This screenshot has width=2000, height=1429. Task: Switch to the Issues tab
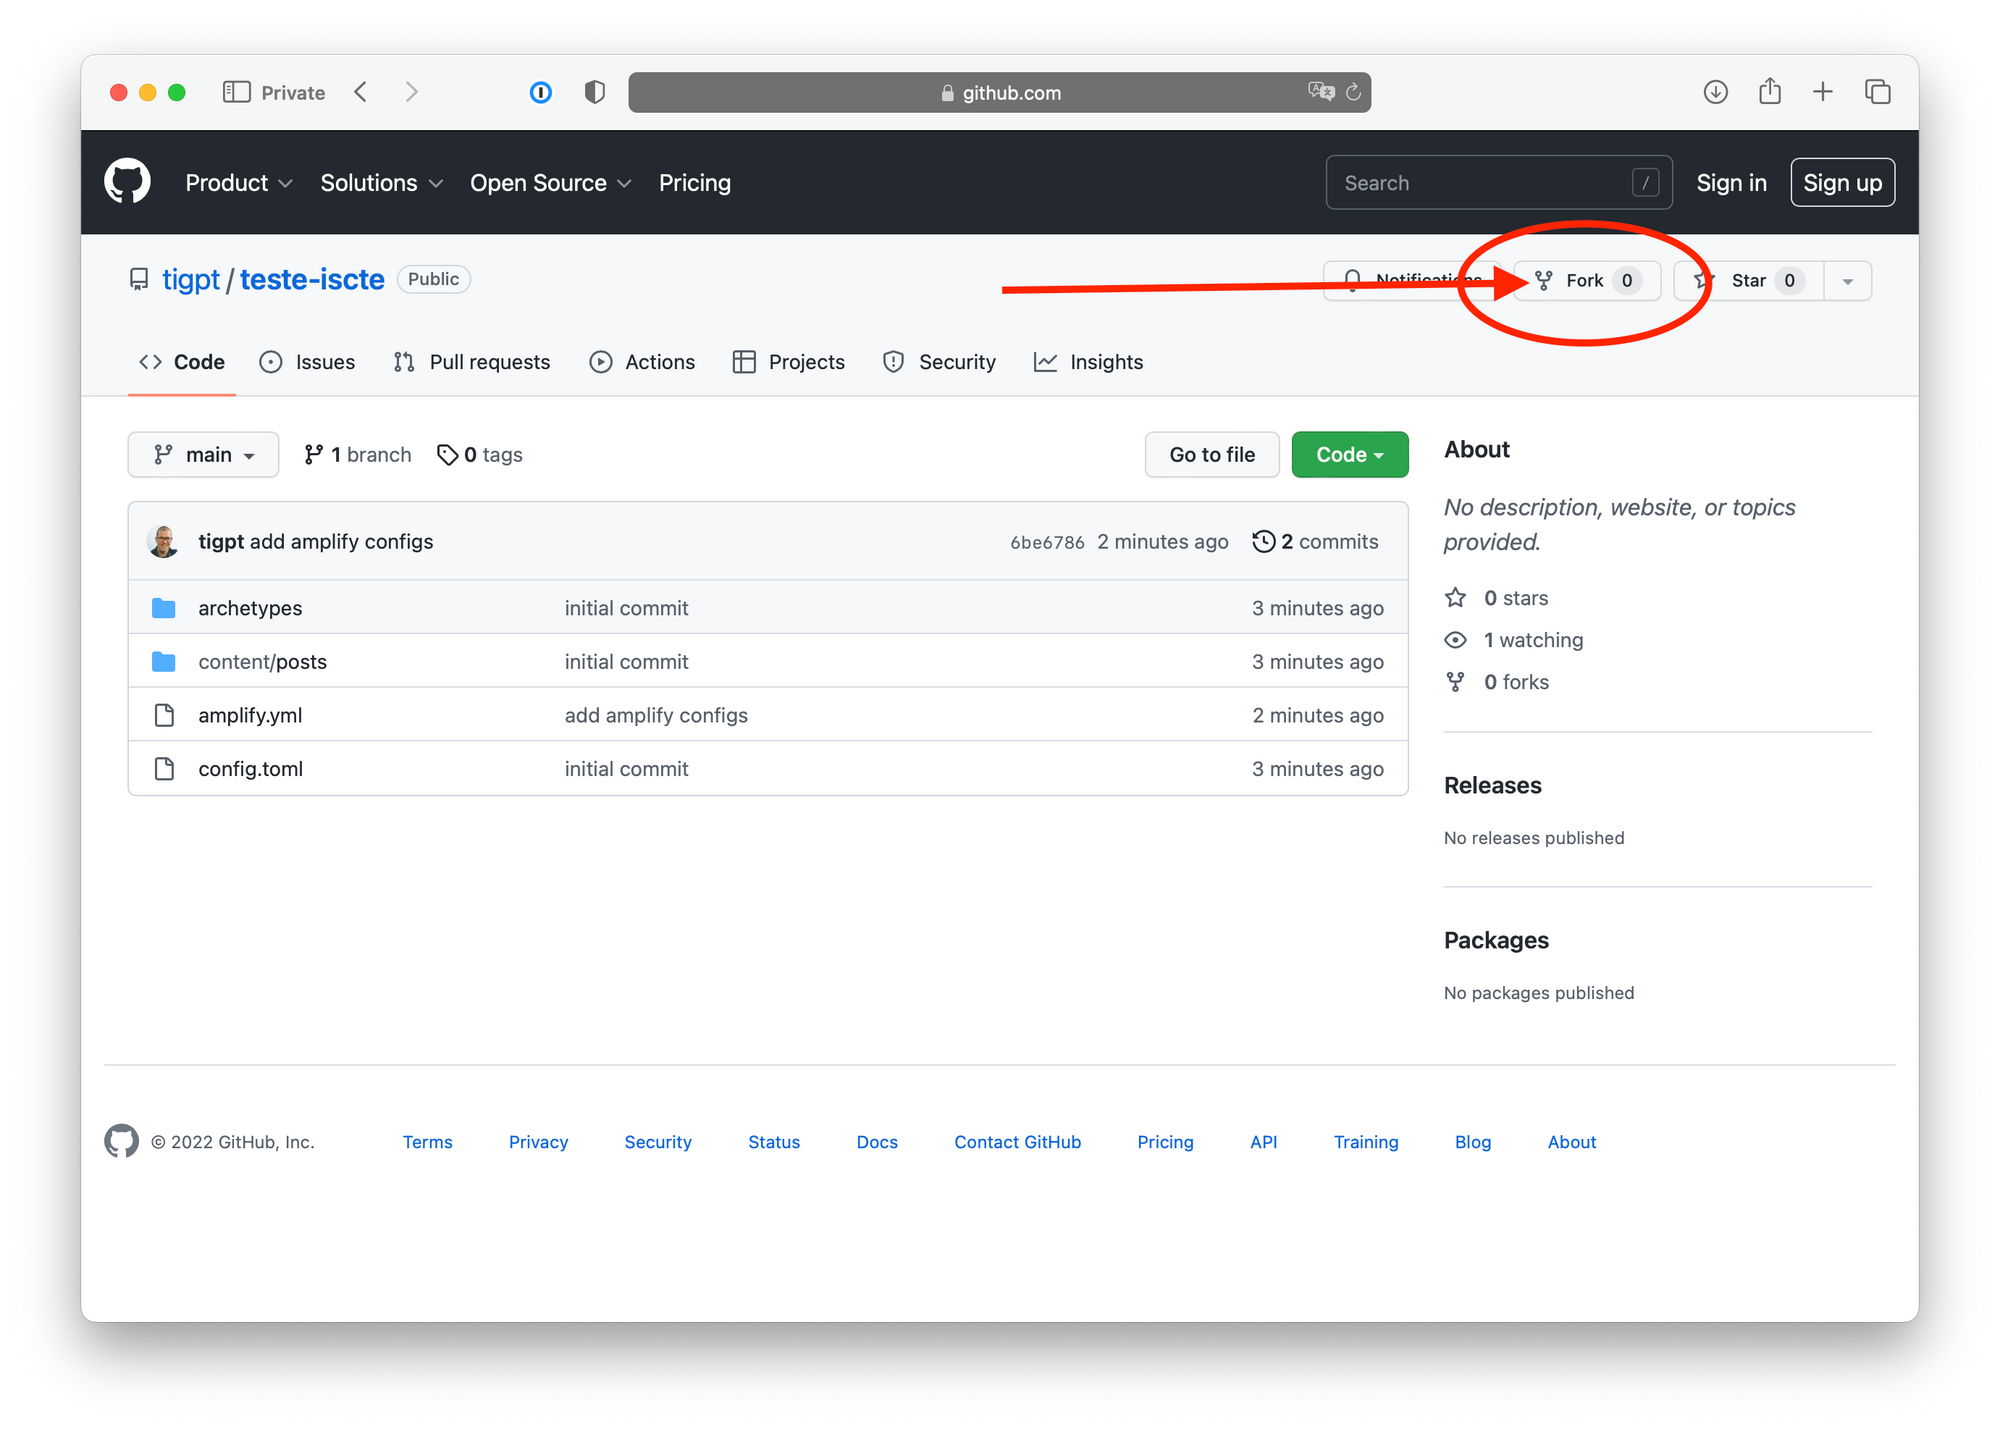click(x=307, y=362)
